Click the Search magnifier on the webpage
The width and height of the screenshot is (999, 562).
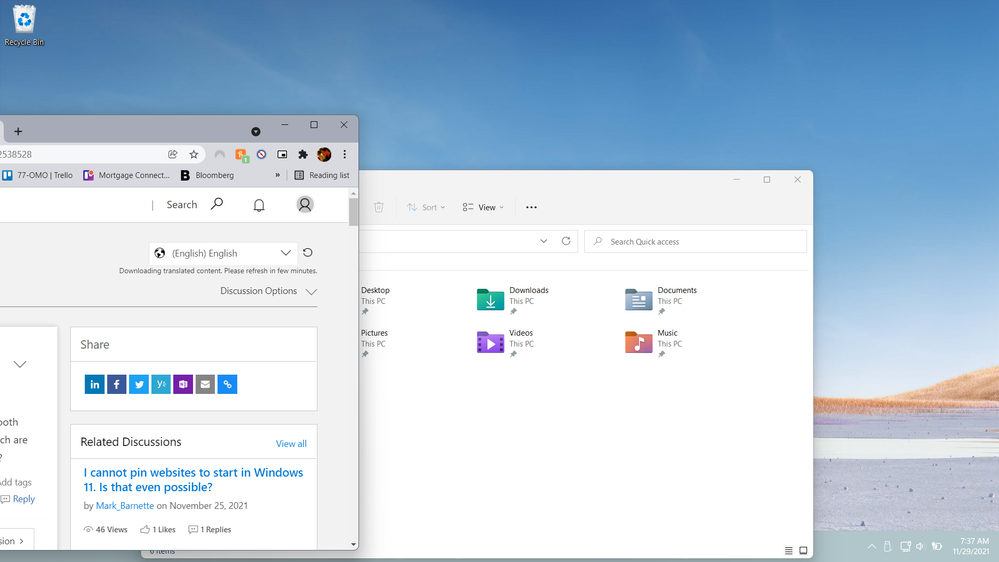(x=217, y=204)
